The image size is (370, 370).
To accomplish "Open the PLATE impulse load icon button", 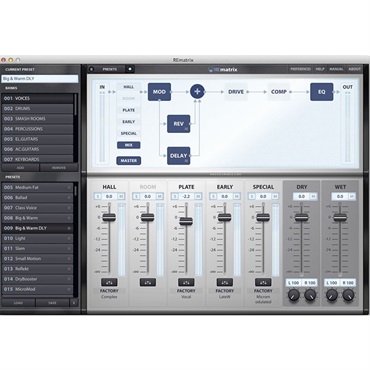I will point(186,282).
